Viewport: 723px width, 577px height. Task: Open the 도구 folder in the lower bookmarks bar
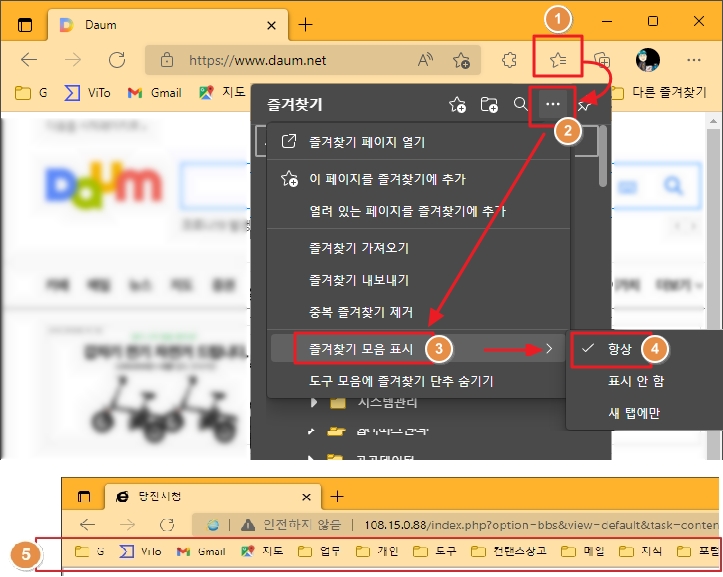[x=434, y=551]
